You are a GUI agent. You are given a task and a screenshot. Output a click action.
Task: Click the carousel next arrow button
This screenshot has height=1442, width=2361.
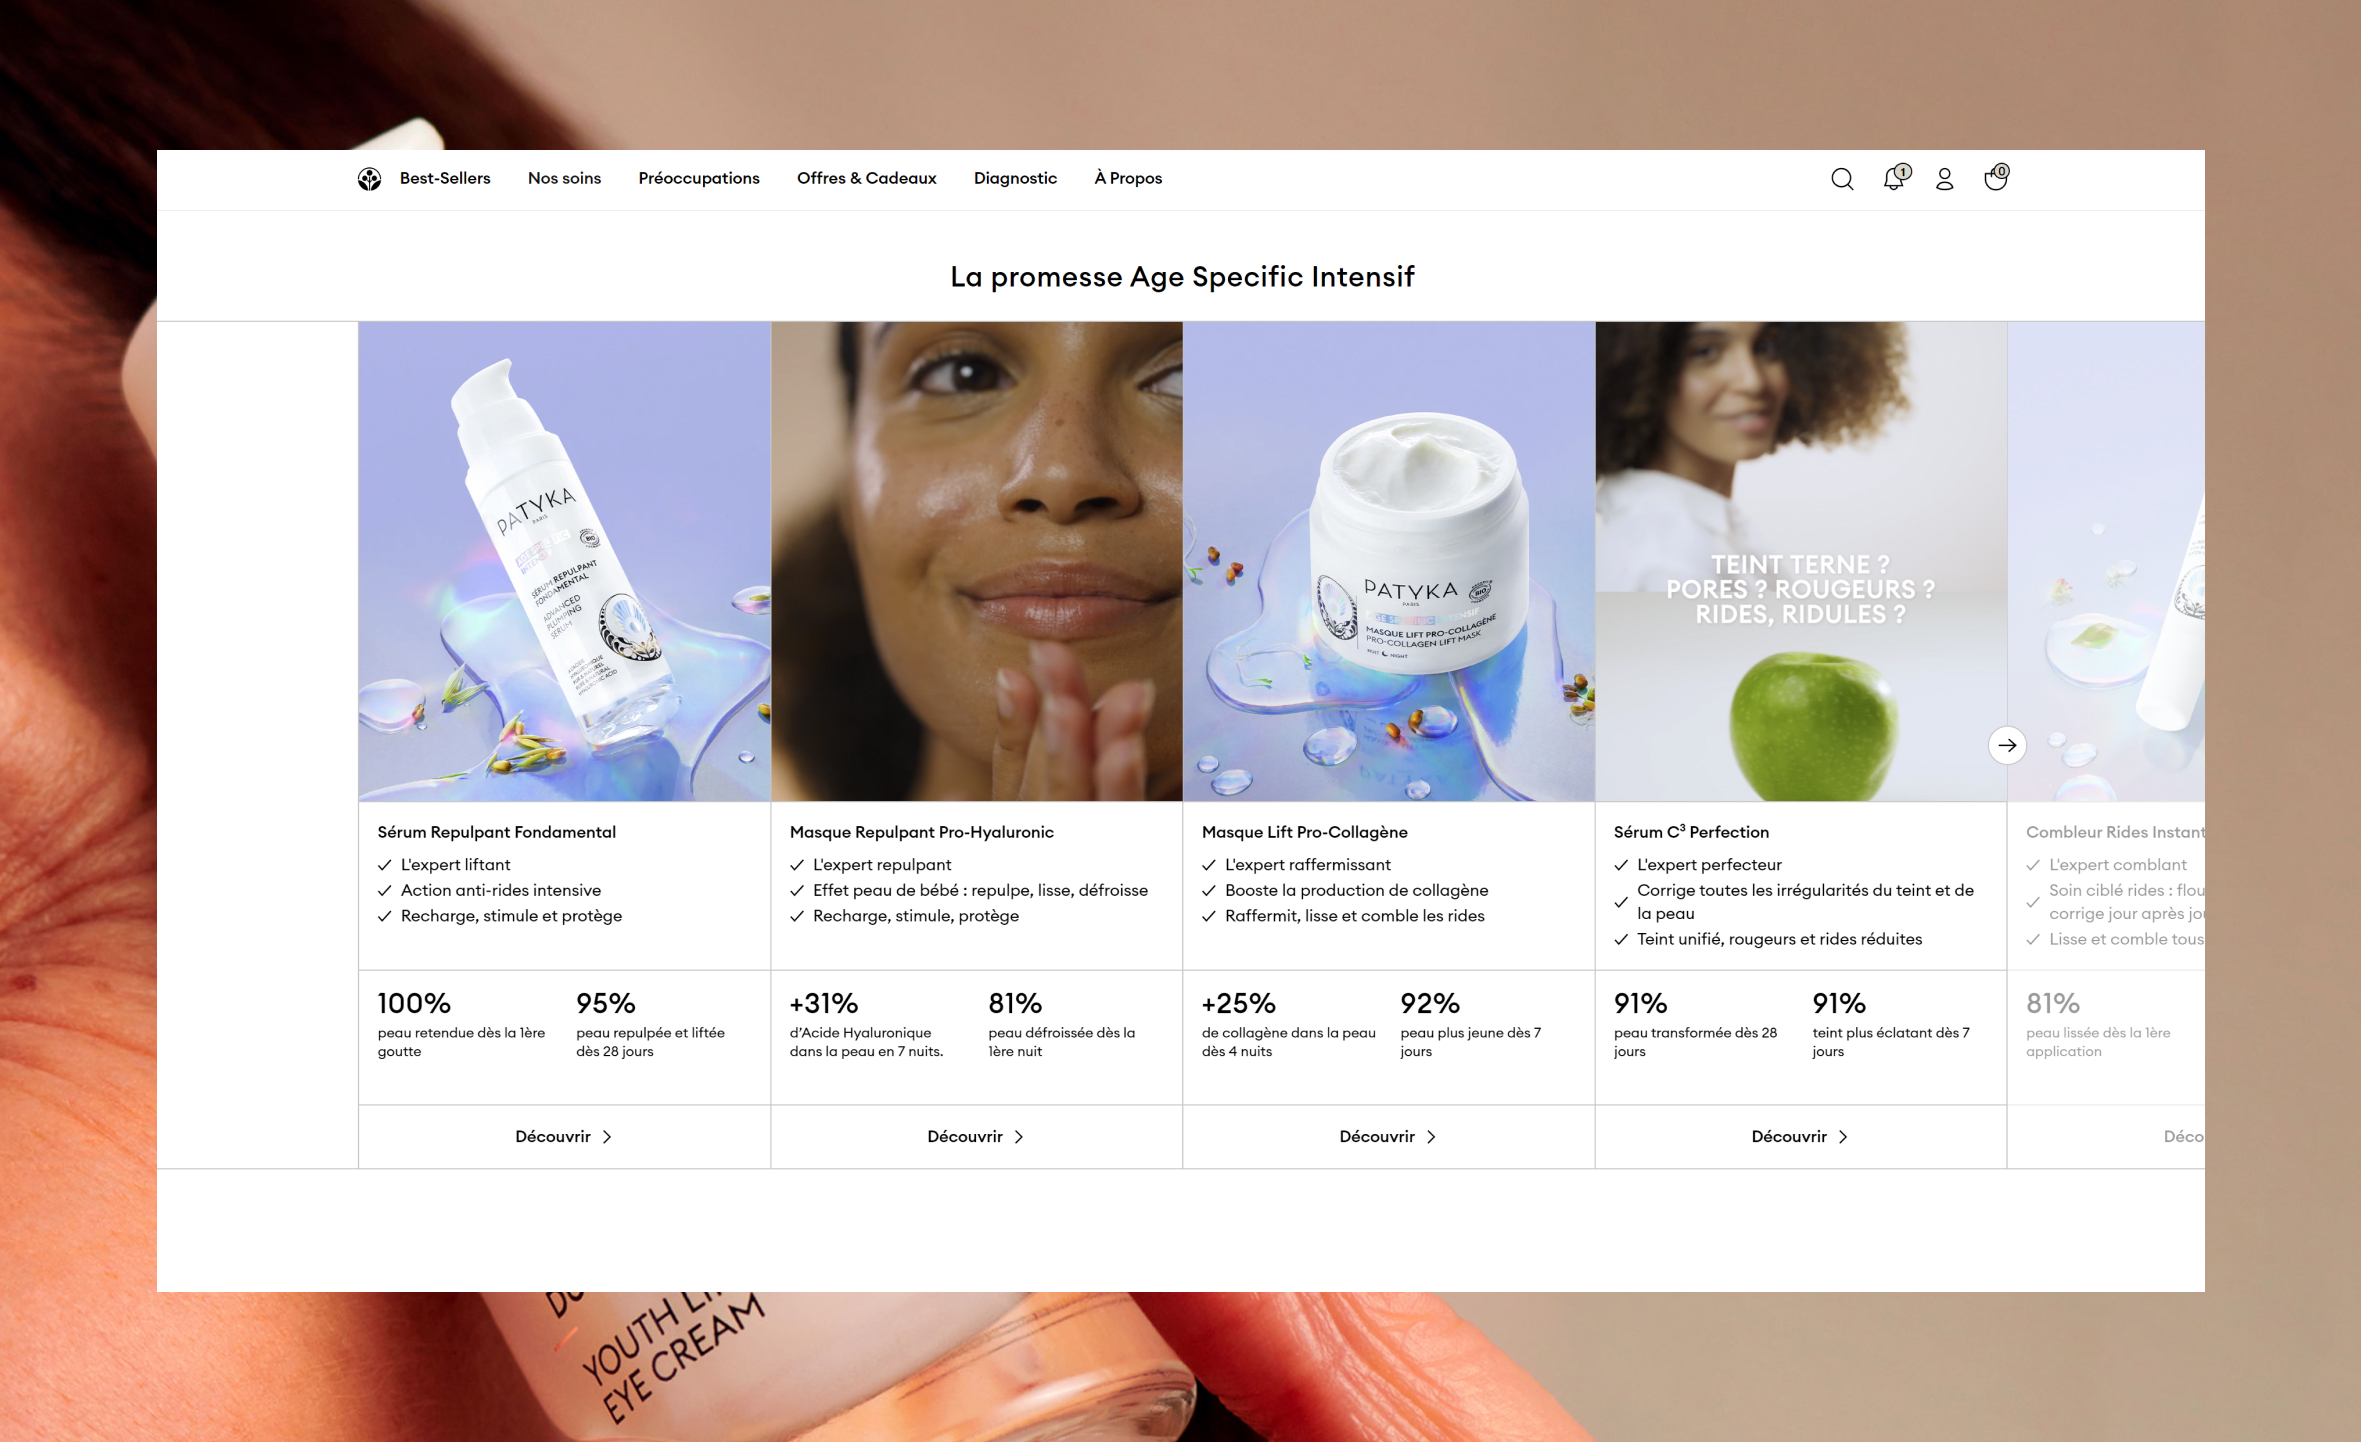pyautogui.click(x=2007, y=745)
